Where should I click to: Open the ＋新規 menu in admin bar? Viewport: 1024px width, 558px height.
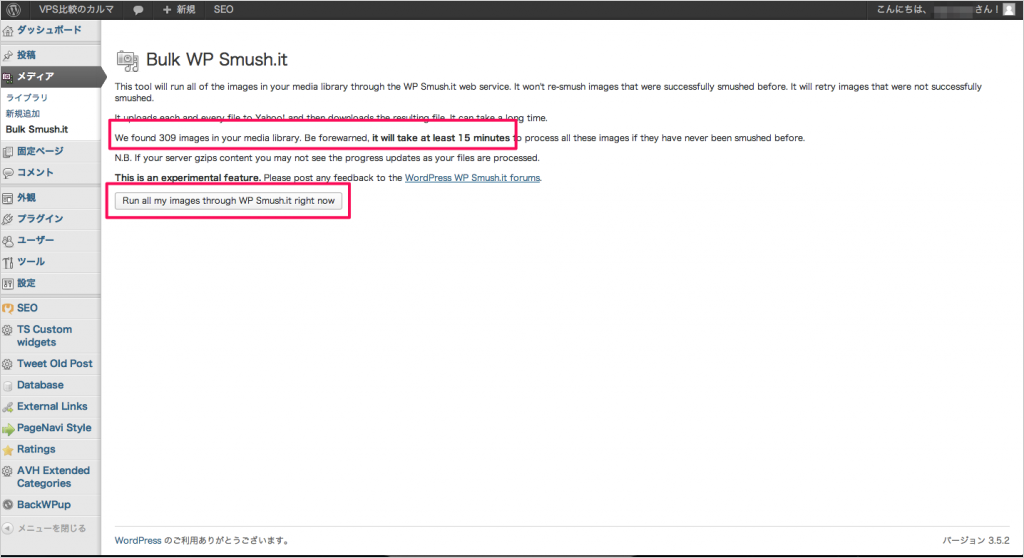(179, 9)
